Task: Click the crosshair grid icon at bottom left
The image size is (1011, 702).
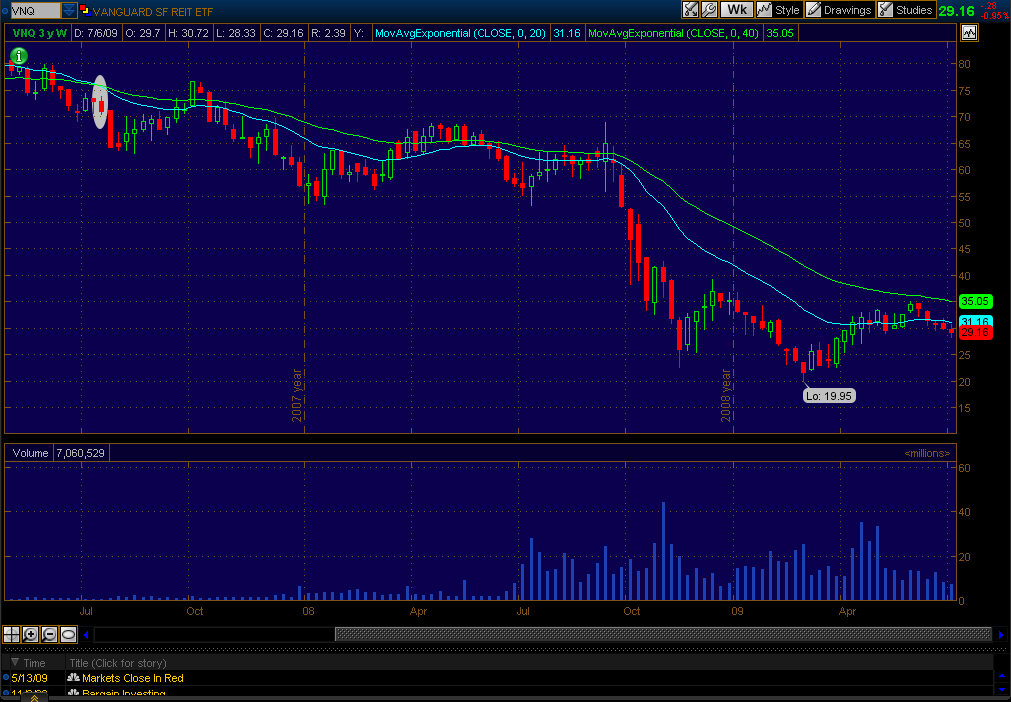Action: coord(12,634)
